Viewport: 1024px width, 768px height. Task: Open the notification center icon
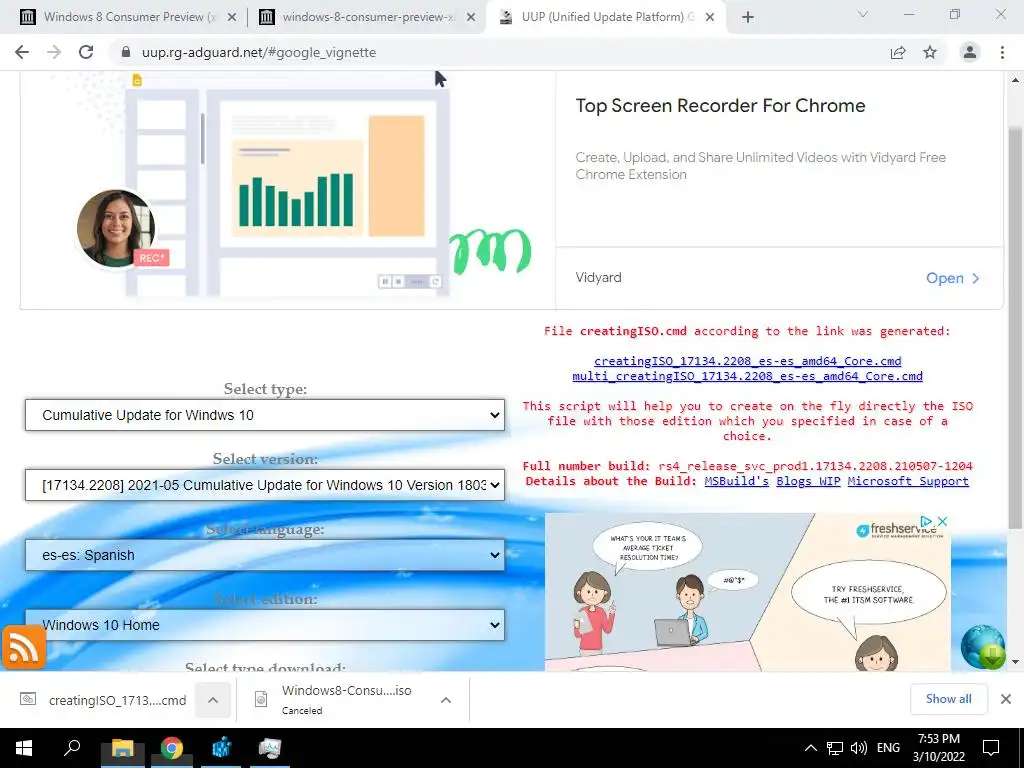pos(991,748)
